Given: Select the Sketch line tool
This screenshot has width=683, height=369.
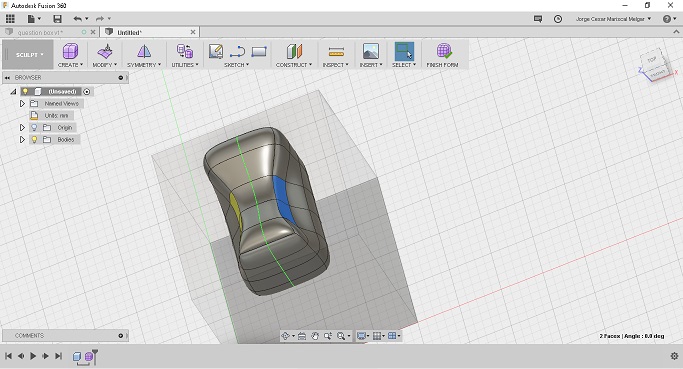Looking at the screenshot, I should click(237, 52).
